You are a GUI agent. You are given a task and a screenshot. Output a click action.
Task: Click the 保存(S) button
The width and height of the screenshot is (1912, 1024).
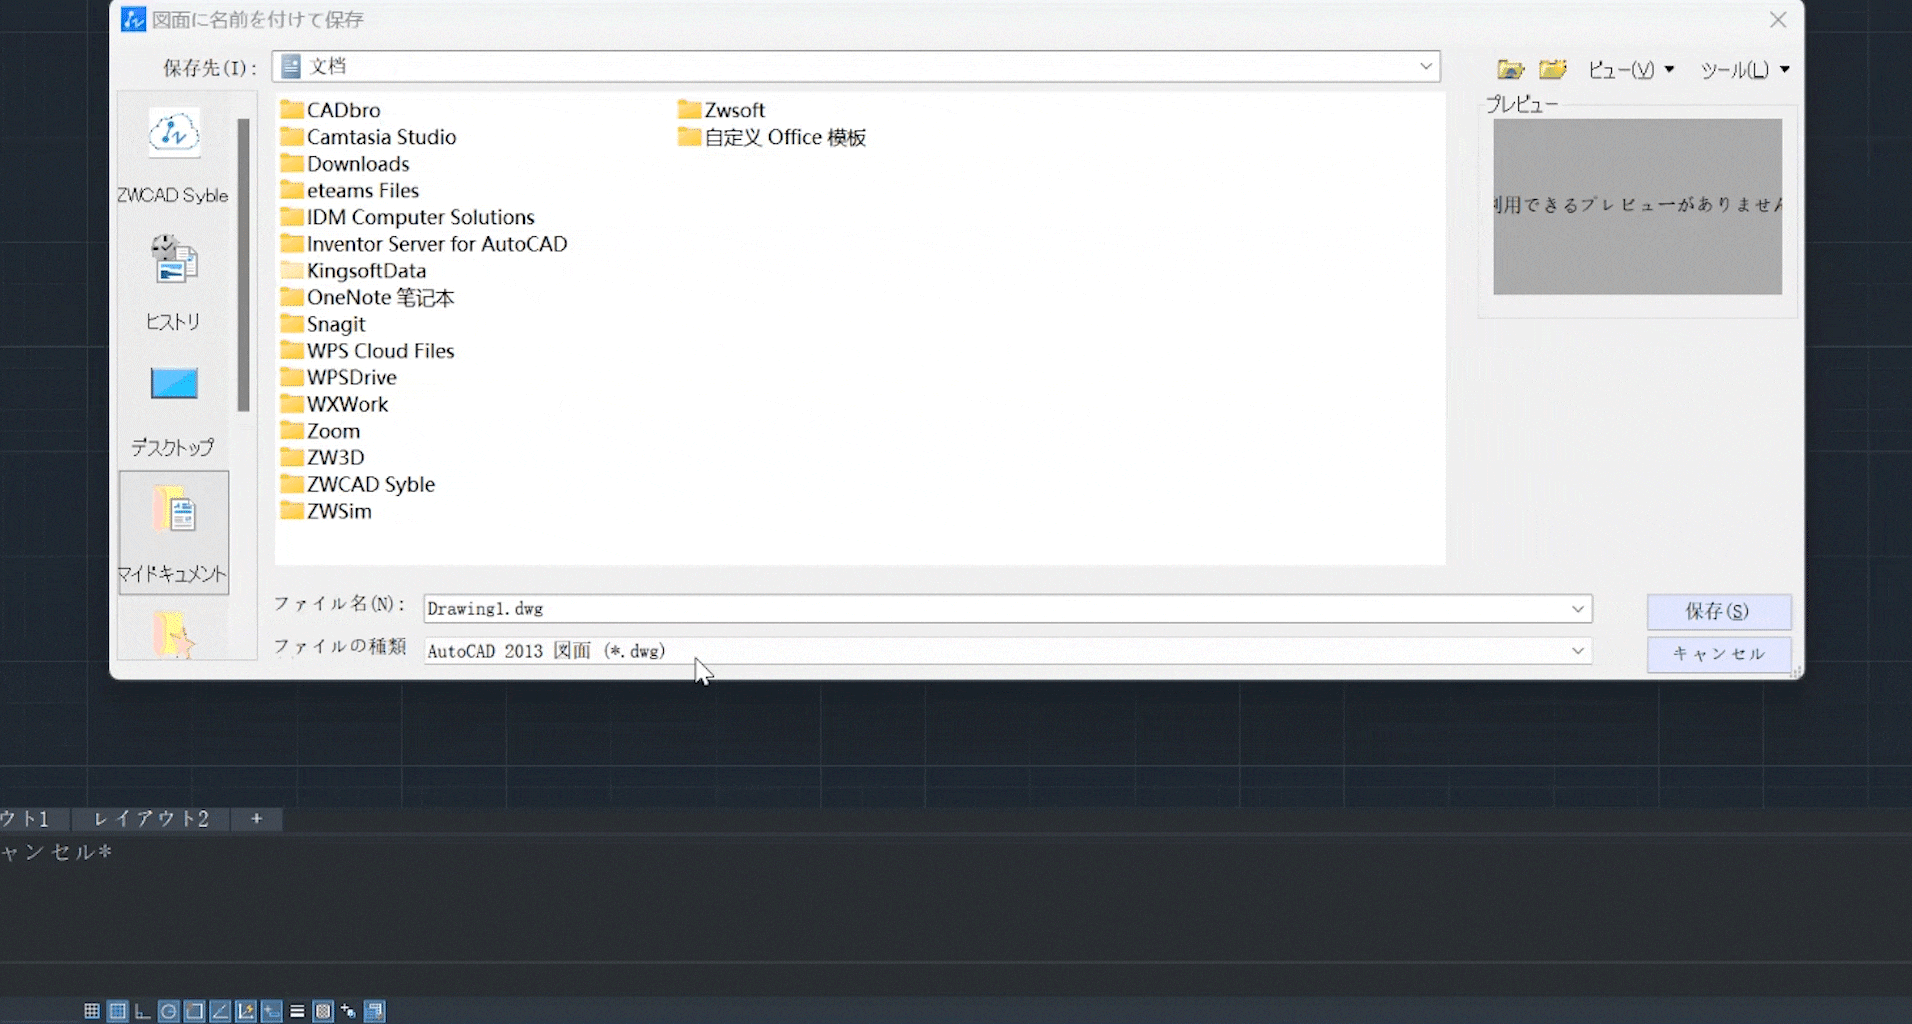pyautogui.click(x=1718, y=611)
